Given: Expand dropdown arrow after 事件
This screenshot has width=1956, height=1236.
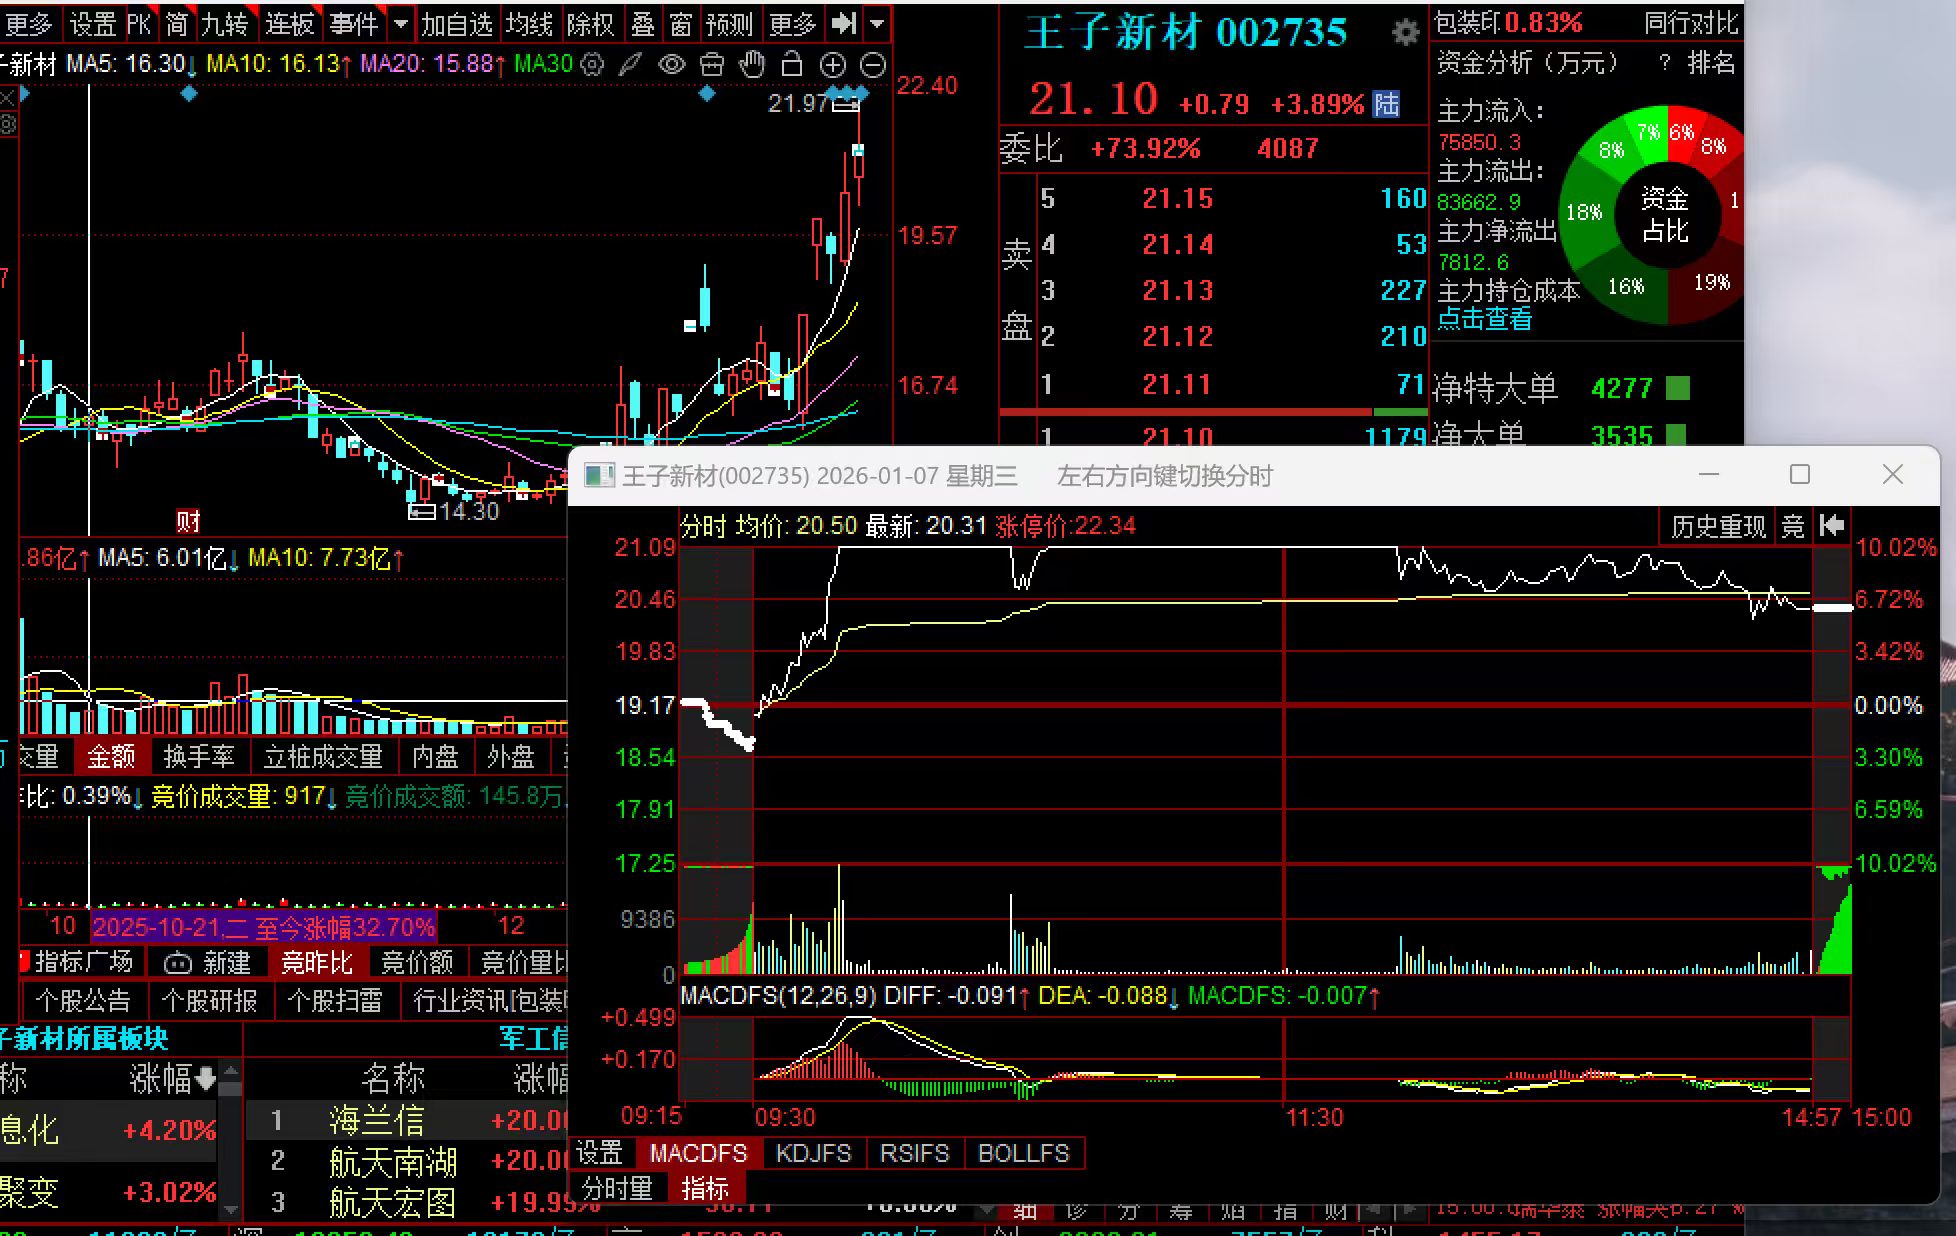Looking at the screenshot, I should [400, 23].
